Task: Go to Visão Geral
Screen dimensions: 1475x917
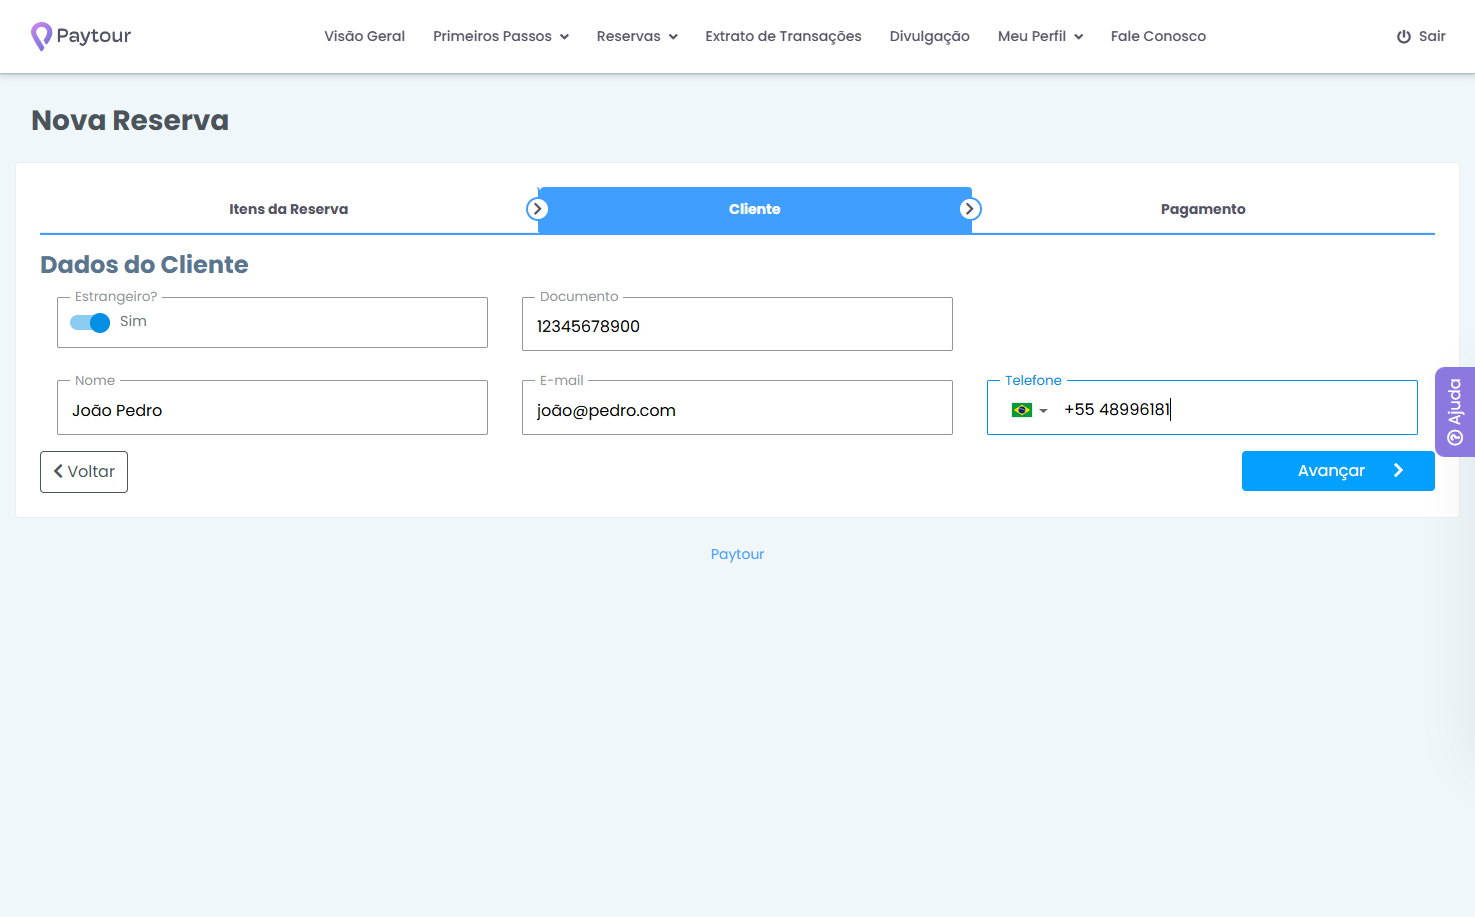Action: pos(364,36)
